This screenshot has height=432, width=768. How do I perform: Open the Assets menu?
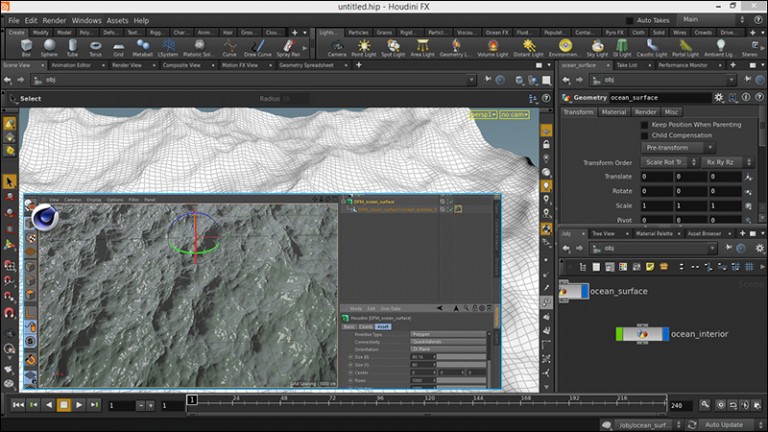pyautogui.click(x=118, y=21)
